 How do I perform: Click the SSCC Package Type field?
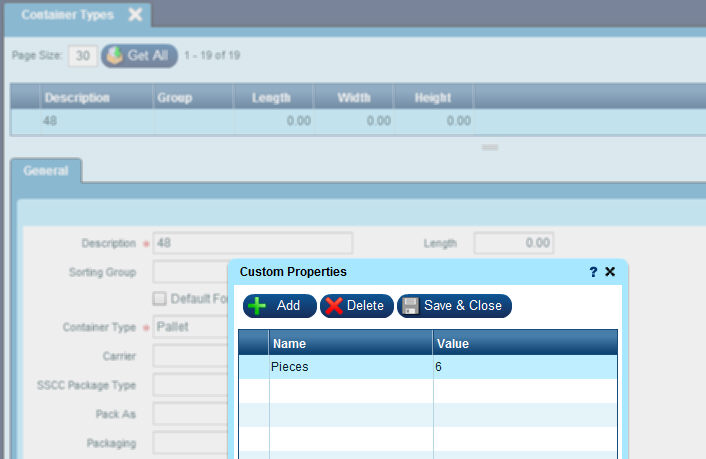tap(191, 385)
